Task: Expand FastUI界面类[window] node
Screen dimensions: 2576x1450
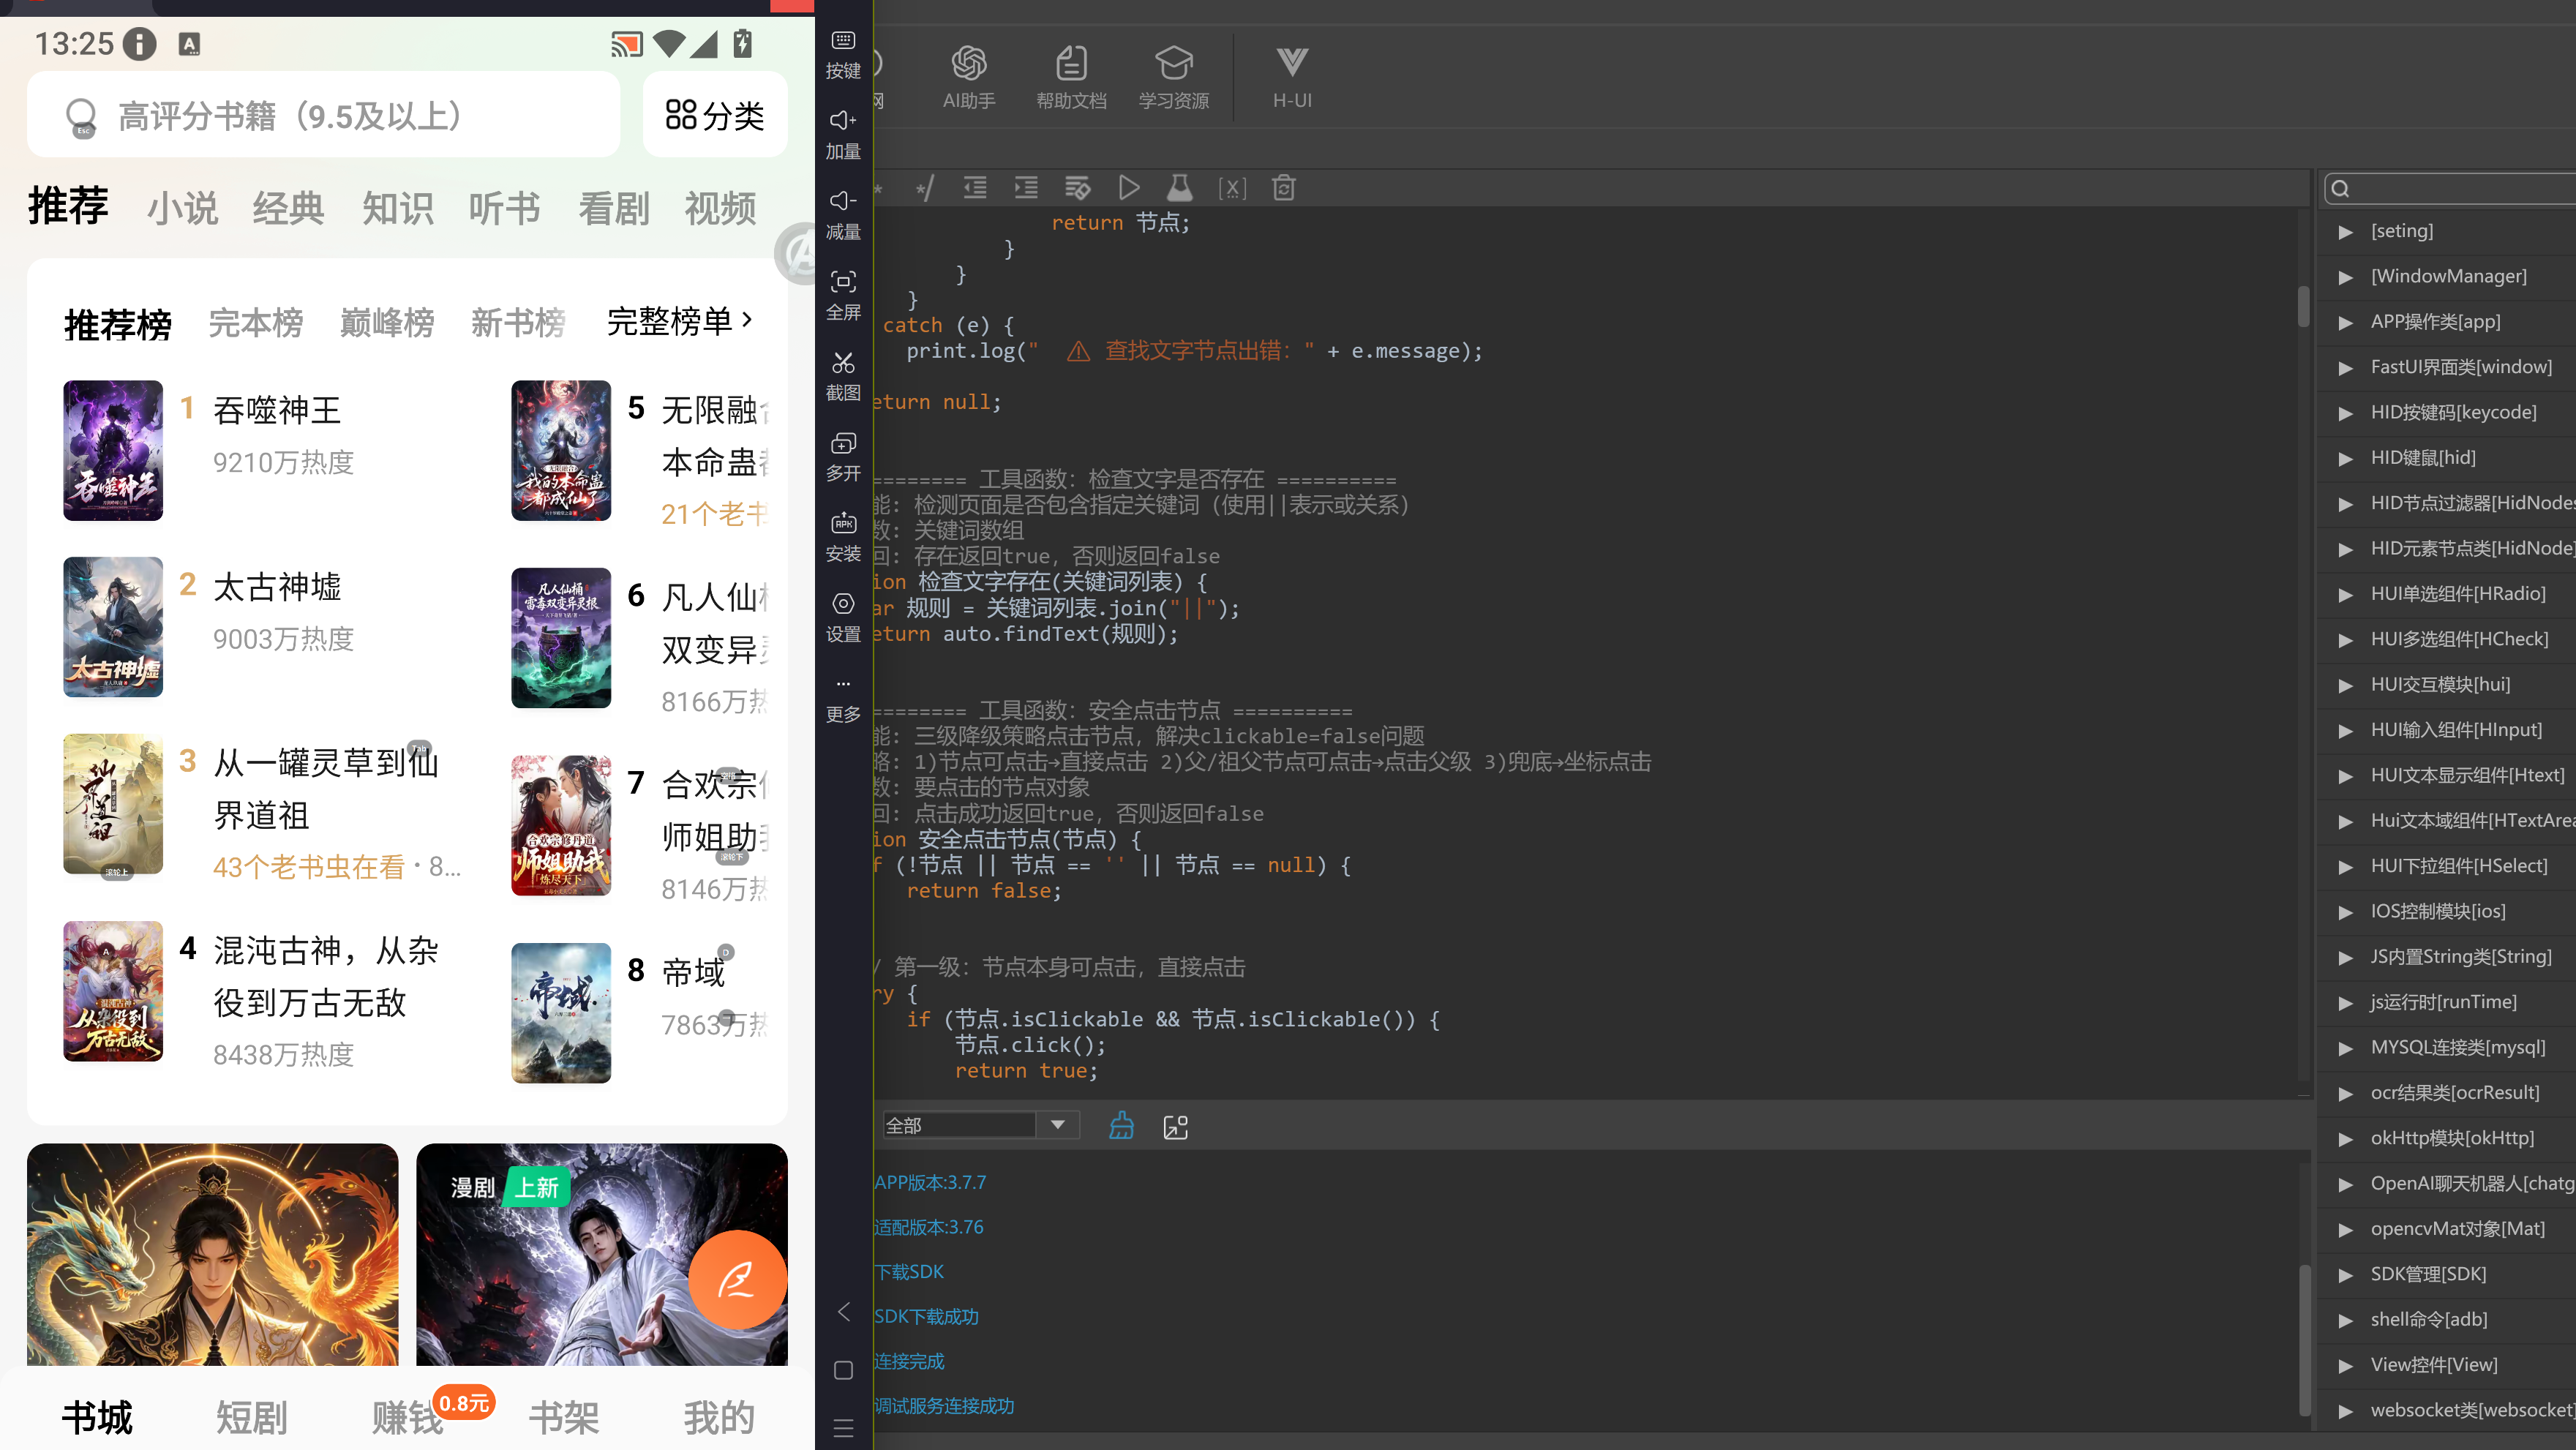Action: click(x=2345, y=368)
